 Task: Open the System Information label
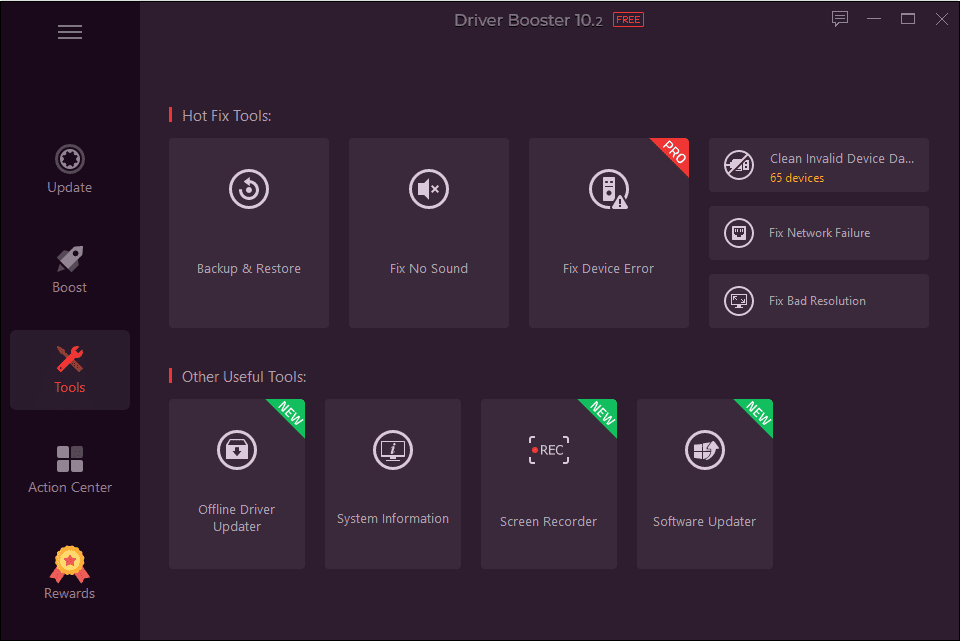393,519
